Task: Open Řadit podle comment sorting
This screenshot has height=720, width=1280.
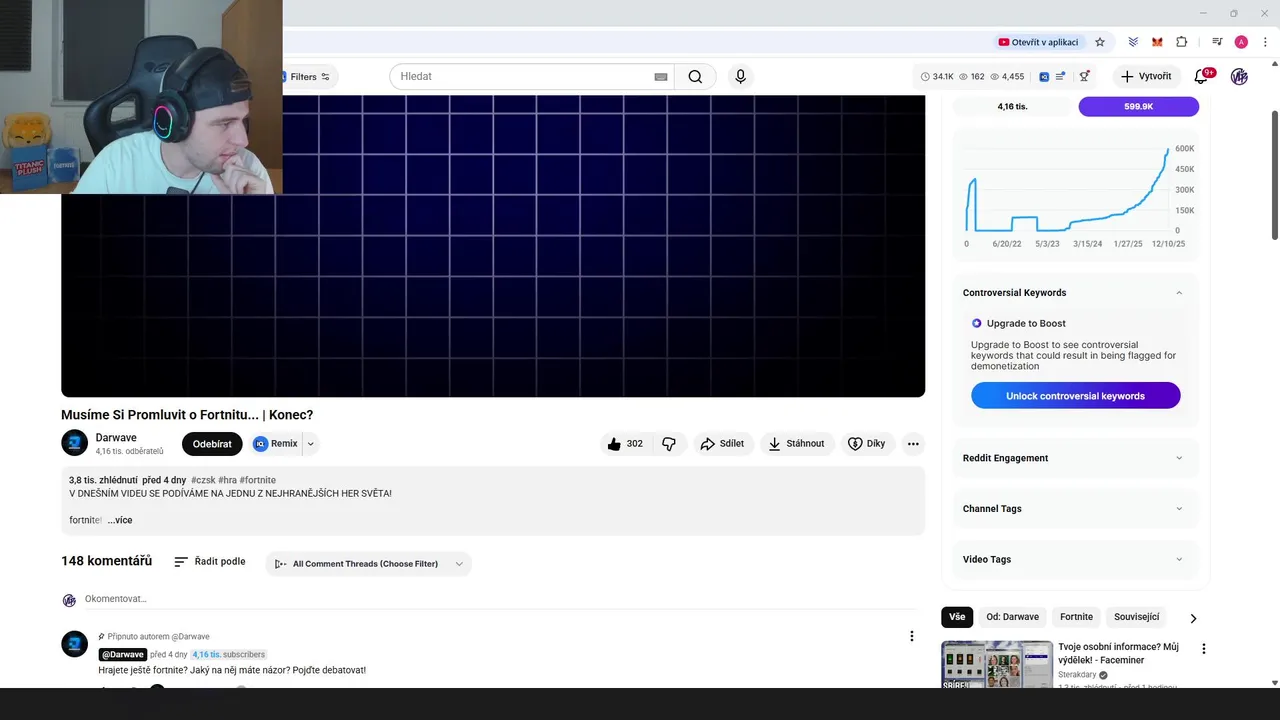Action: 209,562
